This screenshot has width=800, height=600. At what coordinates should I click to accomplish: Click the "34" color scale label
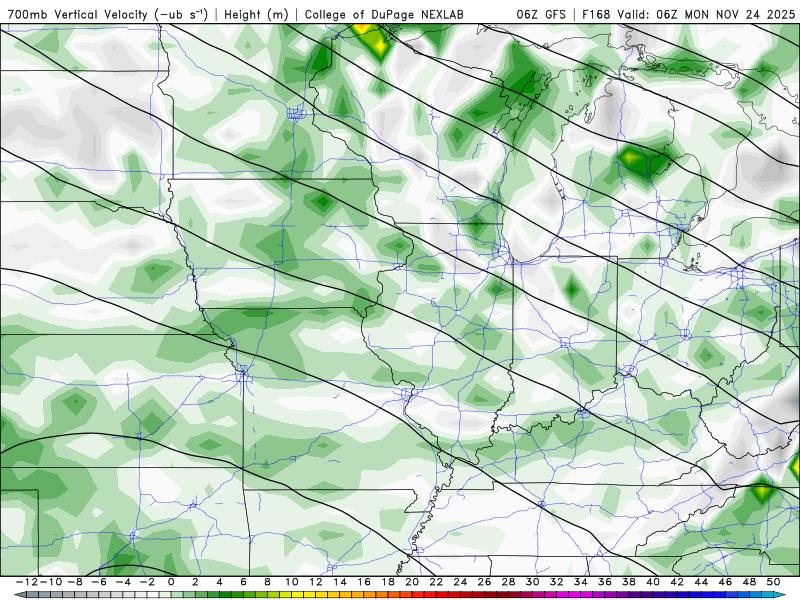click(x=581, y=582)
